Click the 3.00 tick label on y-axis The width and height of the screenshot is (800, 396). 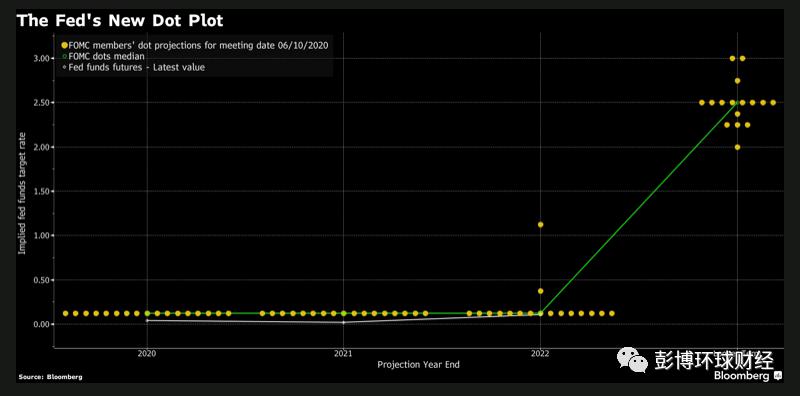click(42, 59)
